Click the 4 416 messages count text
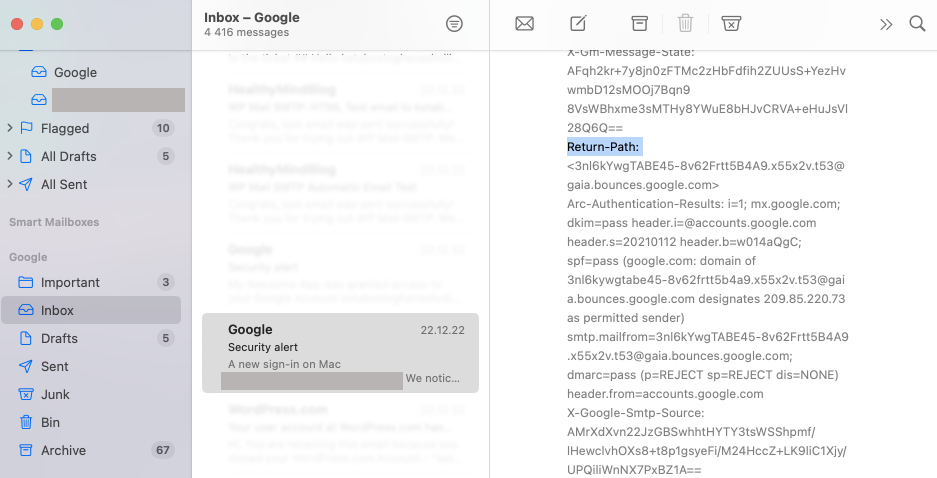 [246, 32]
